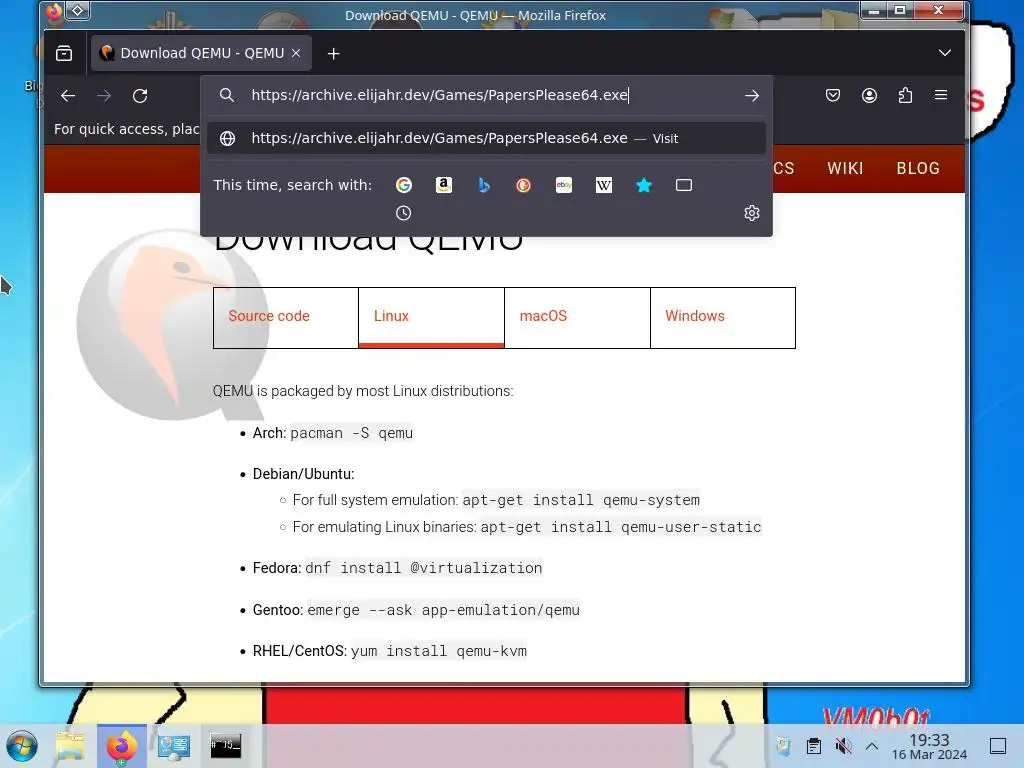
Task: Switch to the Source code tab
Action: point(285,317)
